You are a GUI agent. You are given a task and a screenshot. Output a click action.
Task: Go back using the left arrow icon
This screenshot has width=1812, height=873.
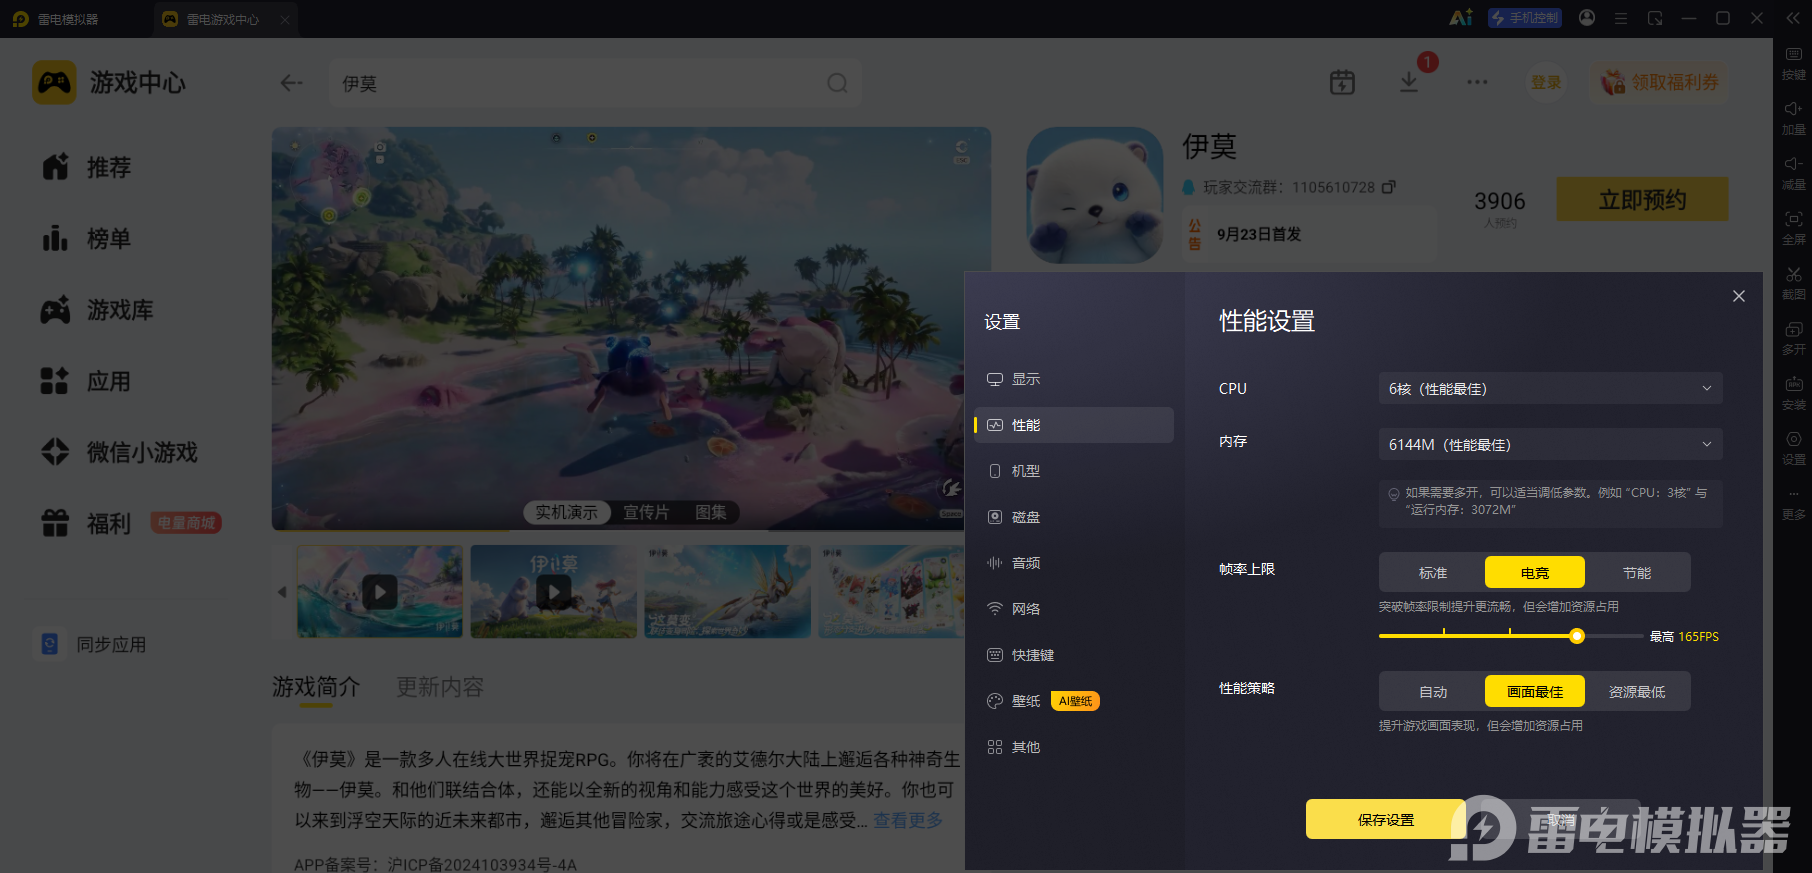(291, 83)
